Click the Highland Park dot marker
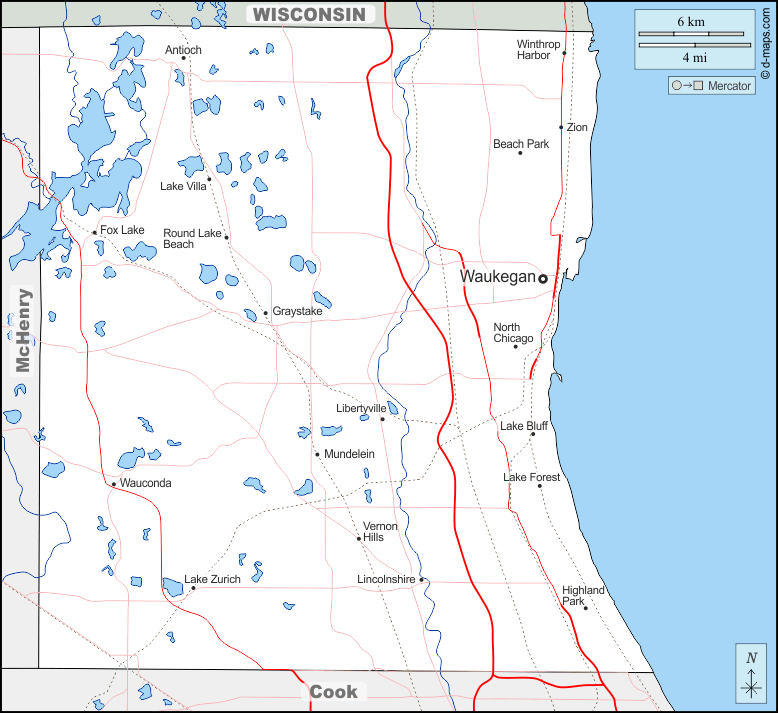This screenshot has width=778, height=713. [x=586, y=608]
